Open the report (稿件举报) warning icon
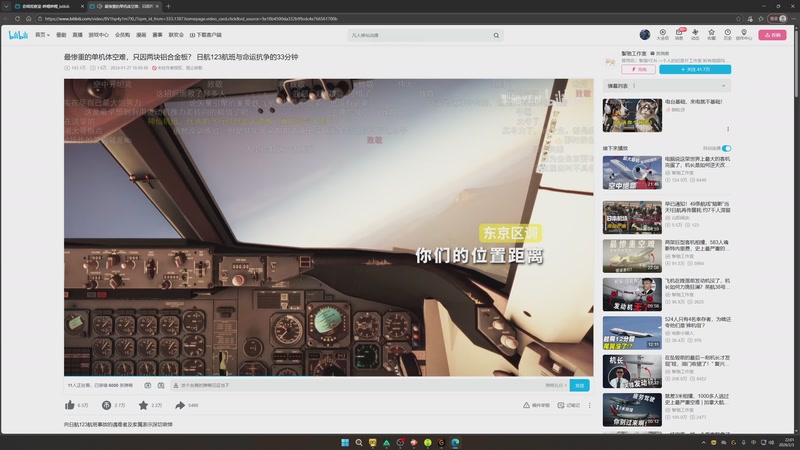Viewport: 800px width, 450px height. [526, 405]
